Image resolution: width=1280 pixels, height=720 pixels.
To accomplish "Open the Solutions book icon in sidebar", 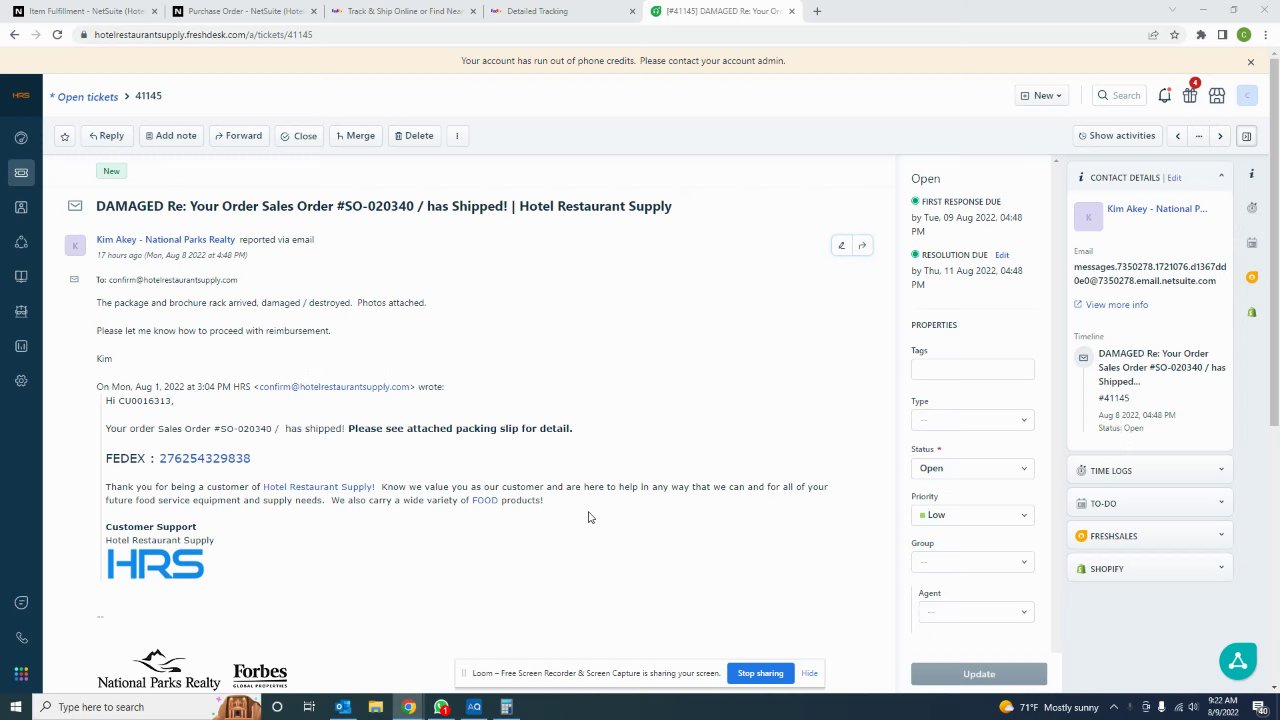I will pyautogui.click(x=21, y=277).
